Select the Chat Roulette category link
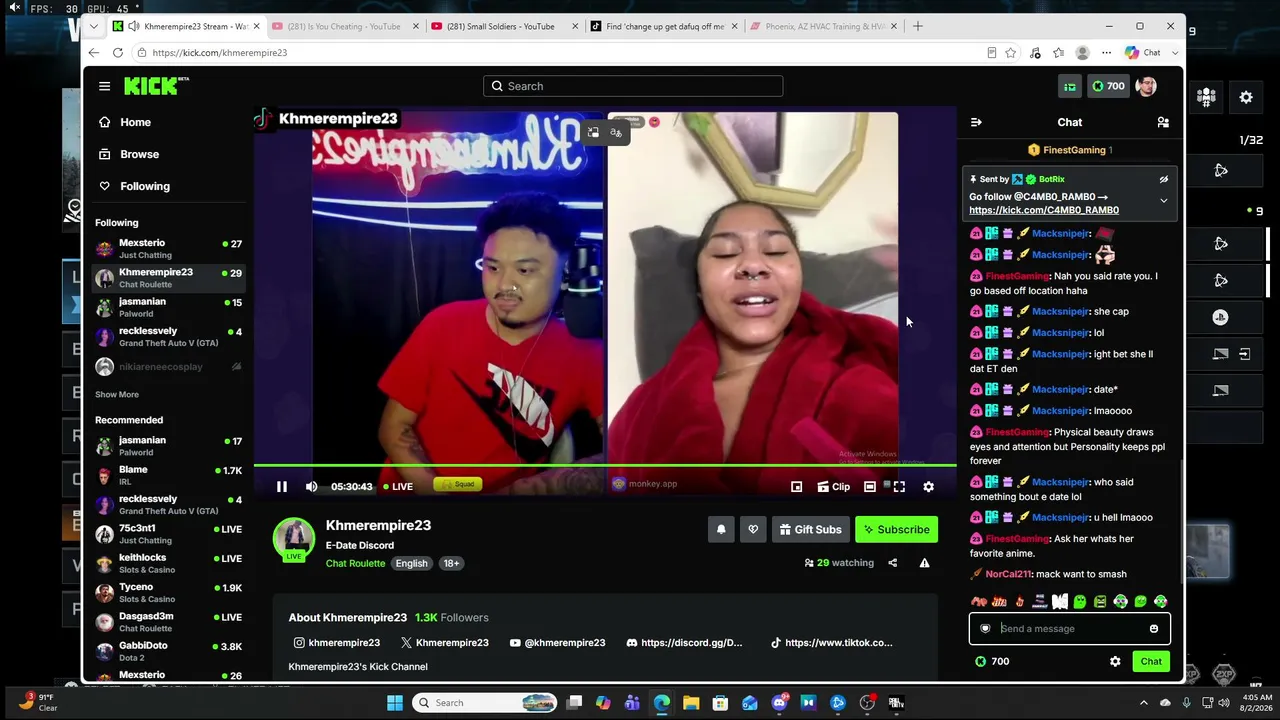 tap(355, 564)
